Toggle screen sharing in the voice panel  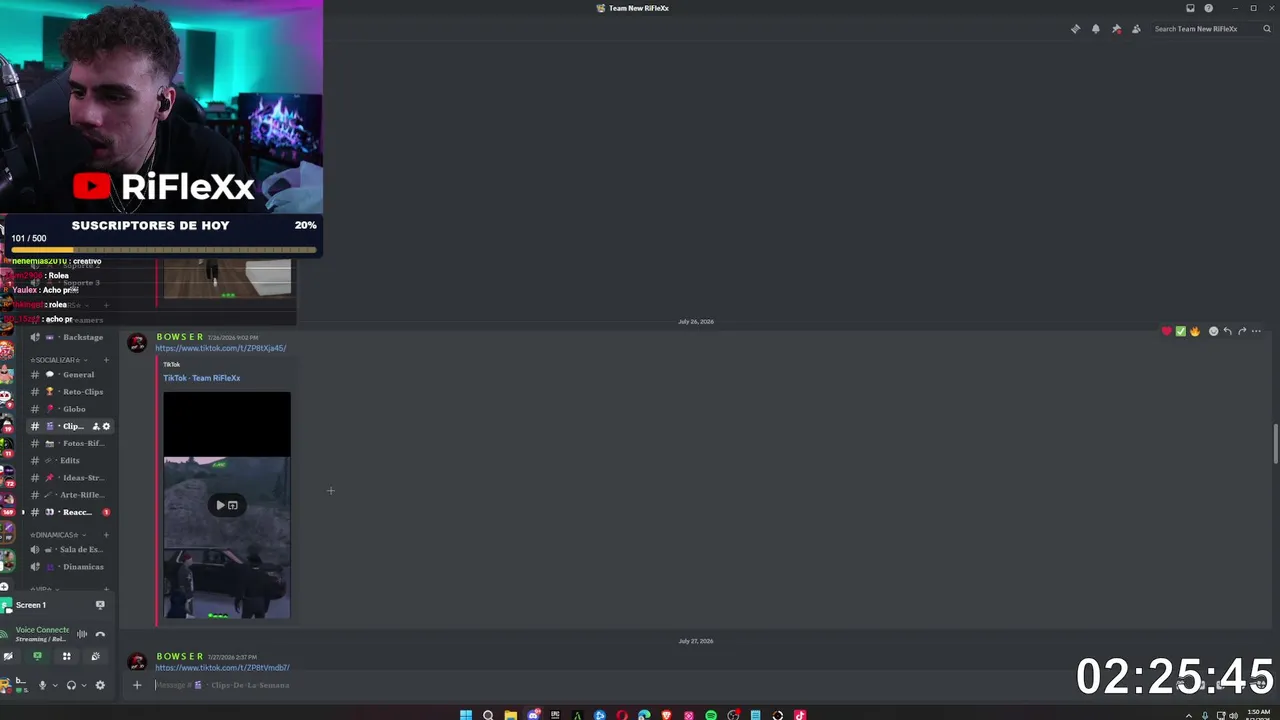pos(37,656)
